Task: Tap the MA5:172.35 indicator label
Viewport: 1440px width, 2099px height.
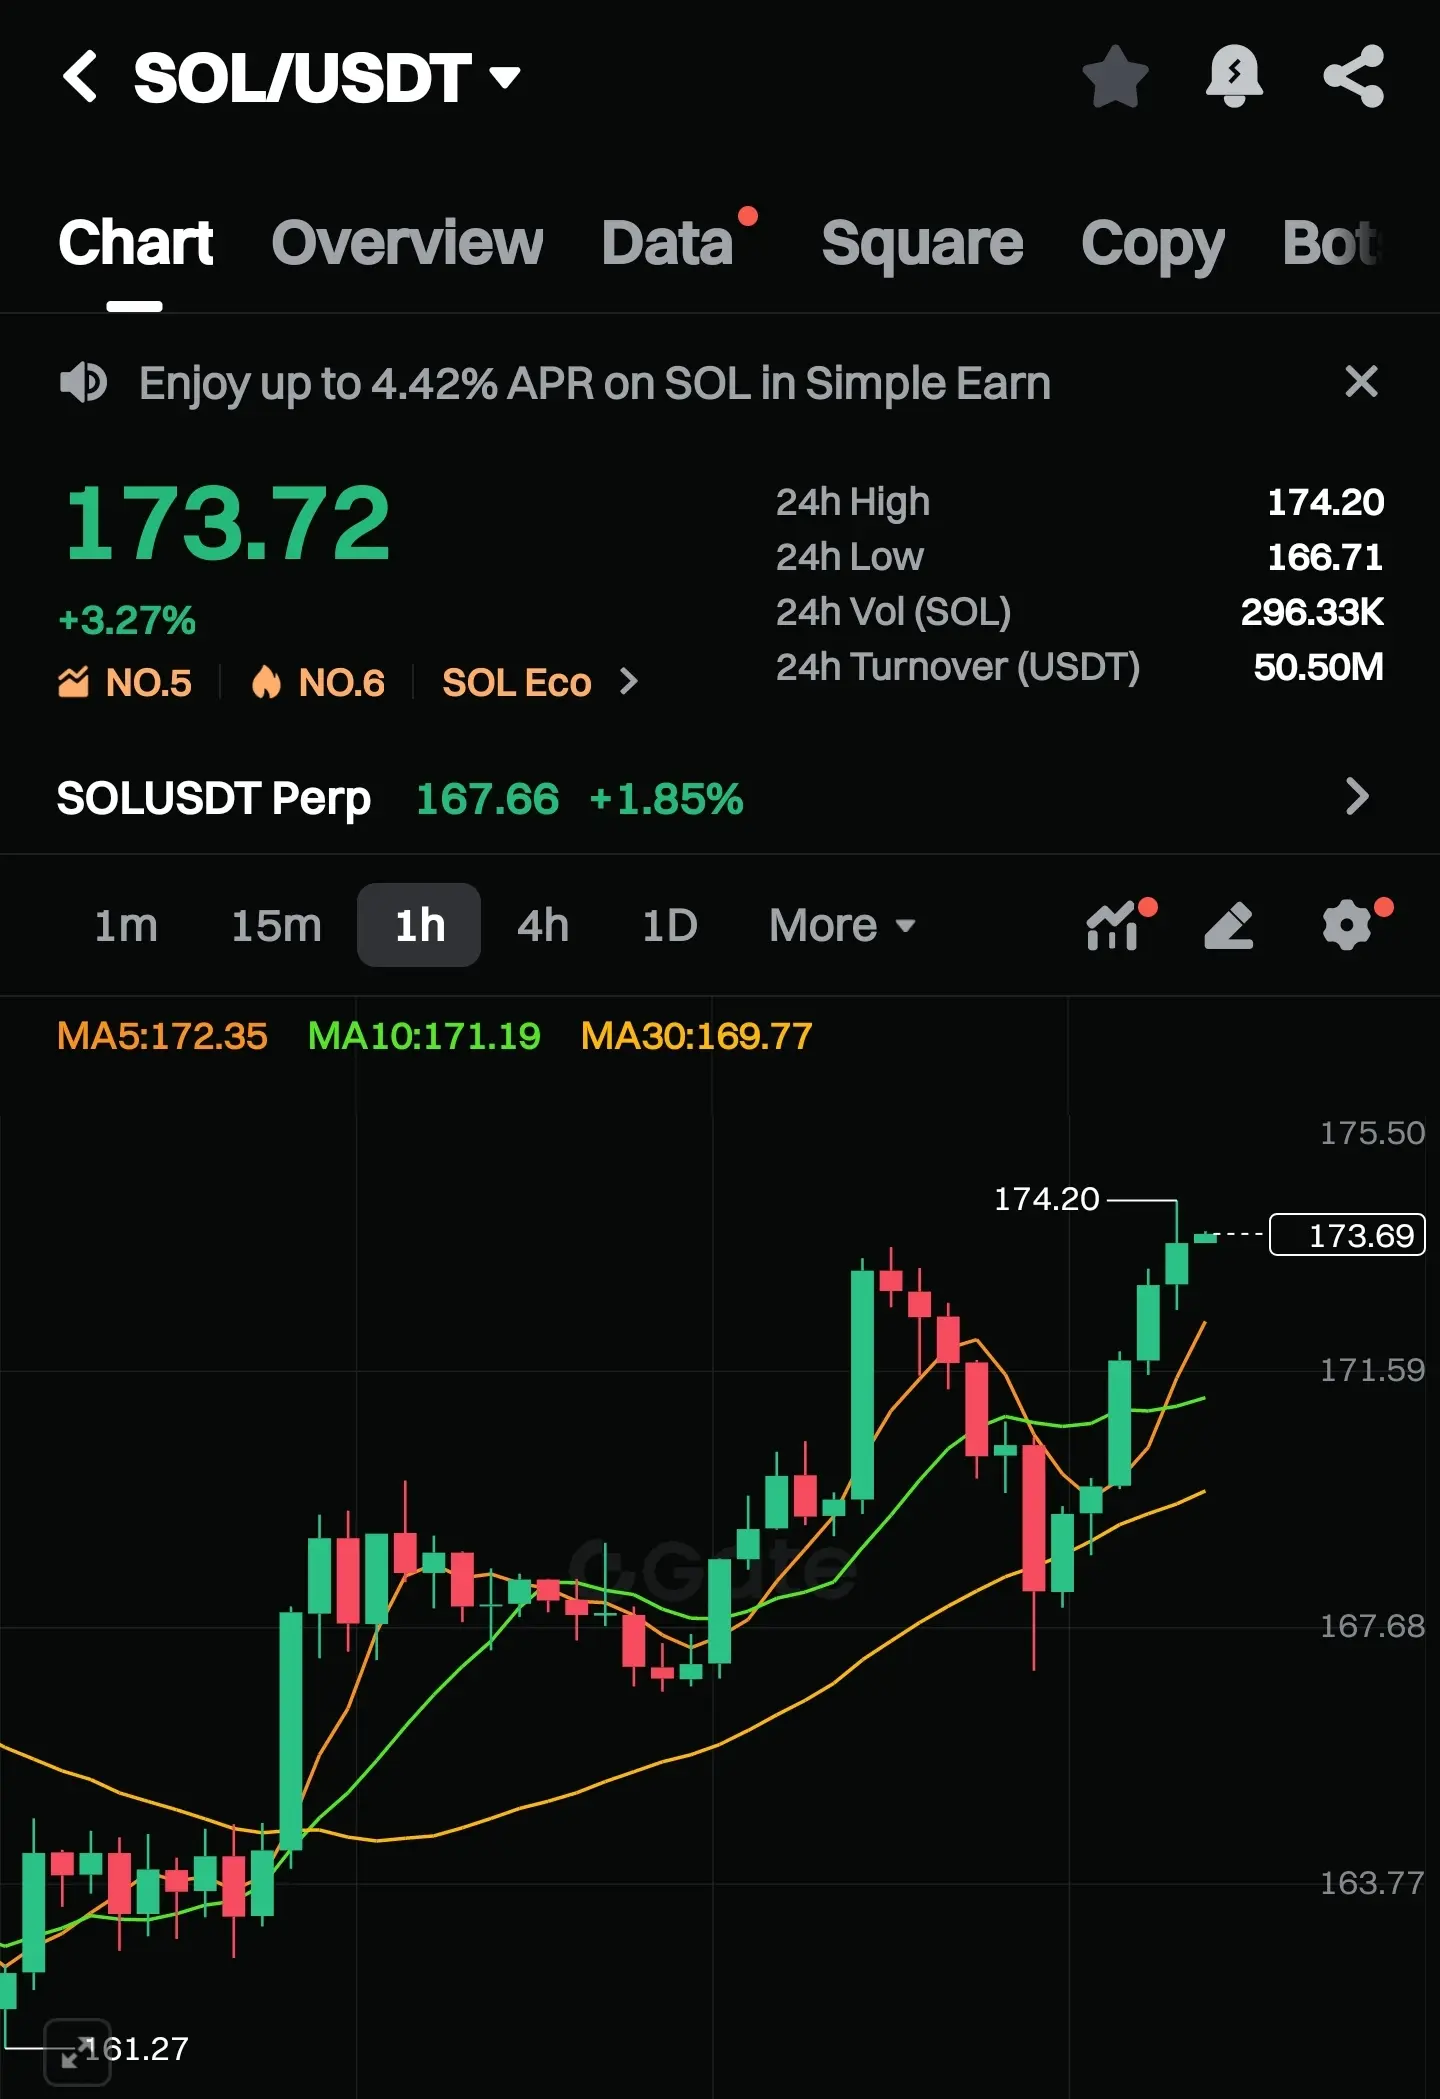Action: click(162, 1036)
